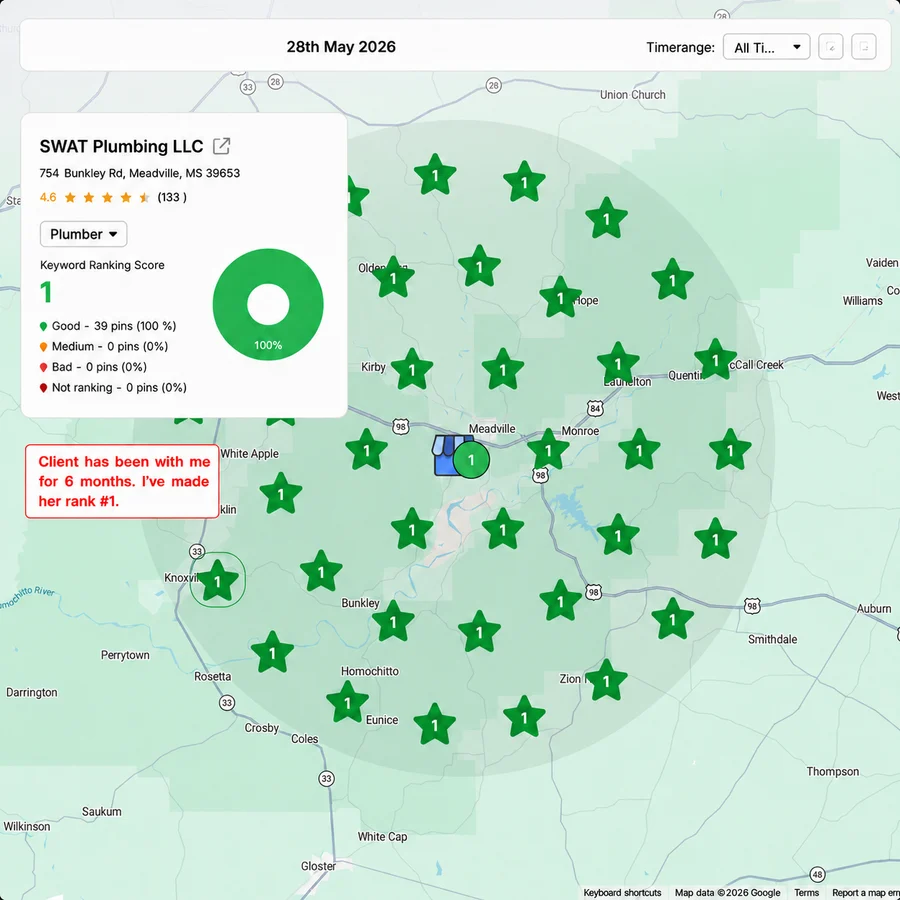
Task: Click the White Cap label on map
Action: tap(382, 837)
